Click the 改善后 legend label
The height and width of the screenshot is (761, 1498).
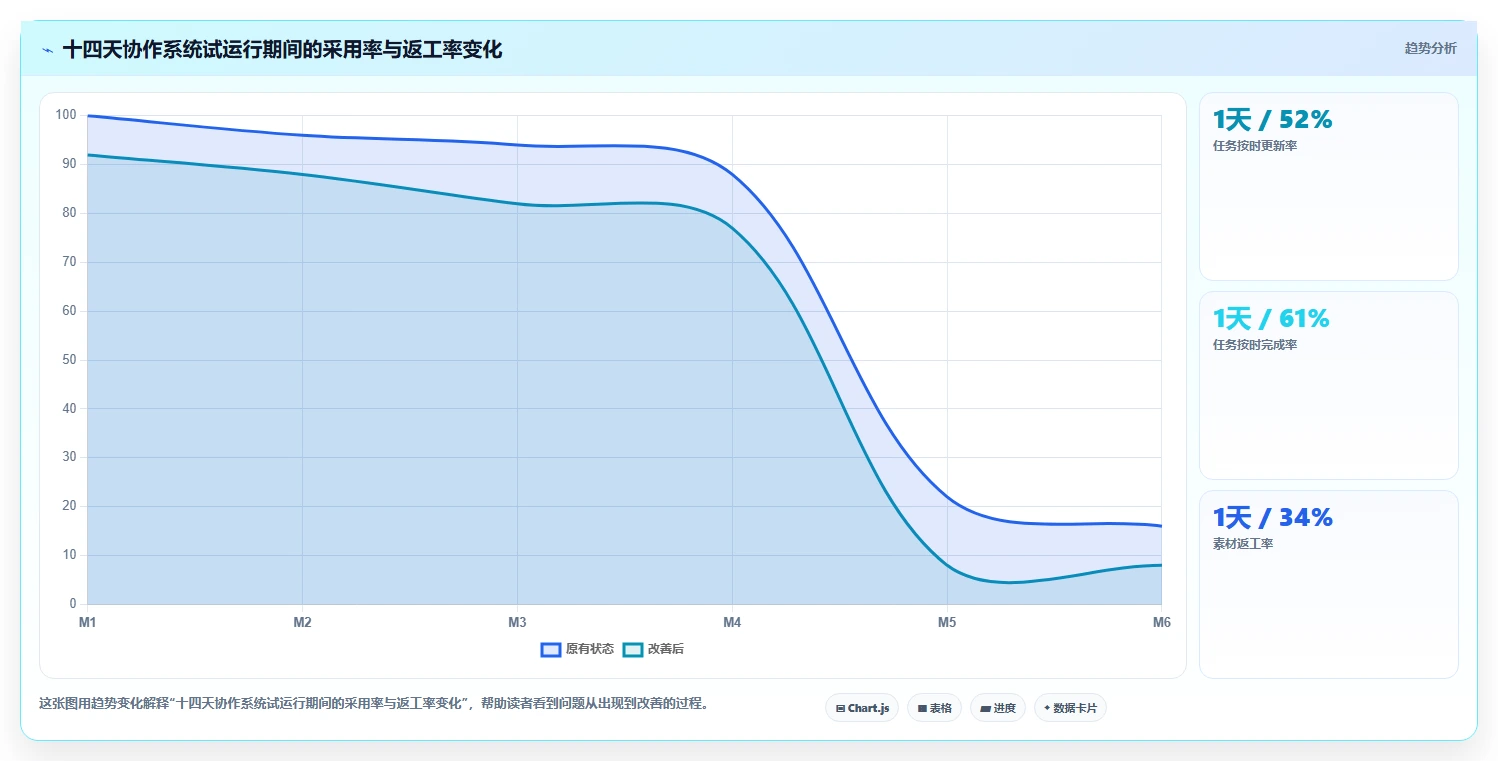click(666, 649)
